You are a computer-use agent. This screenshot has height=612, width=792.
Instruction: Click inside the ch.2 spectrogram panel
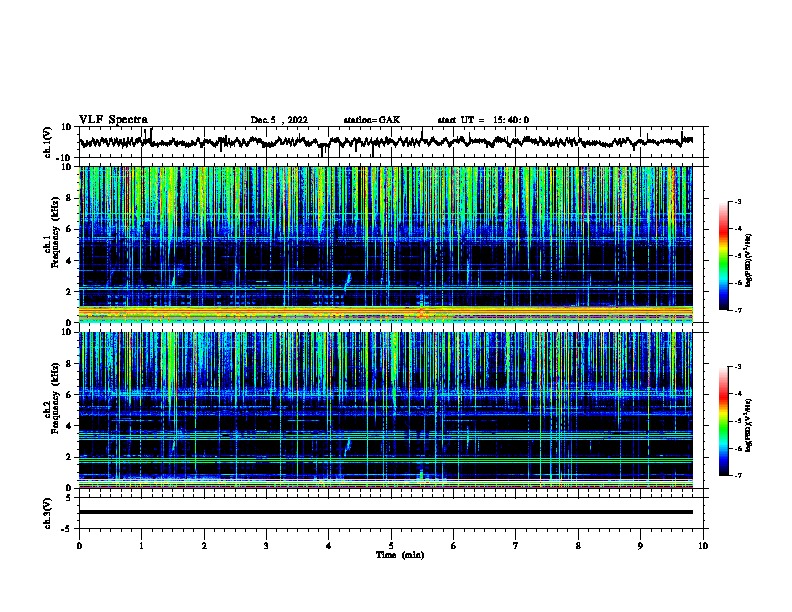(x=386, y=410)
